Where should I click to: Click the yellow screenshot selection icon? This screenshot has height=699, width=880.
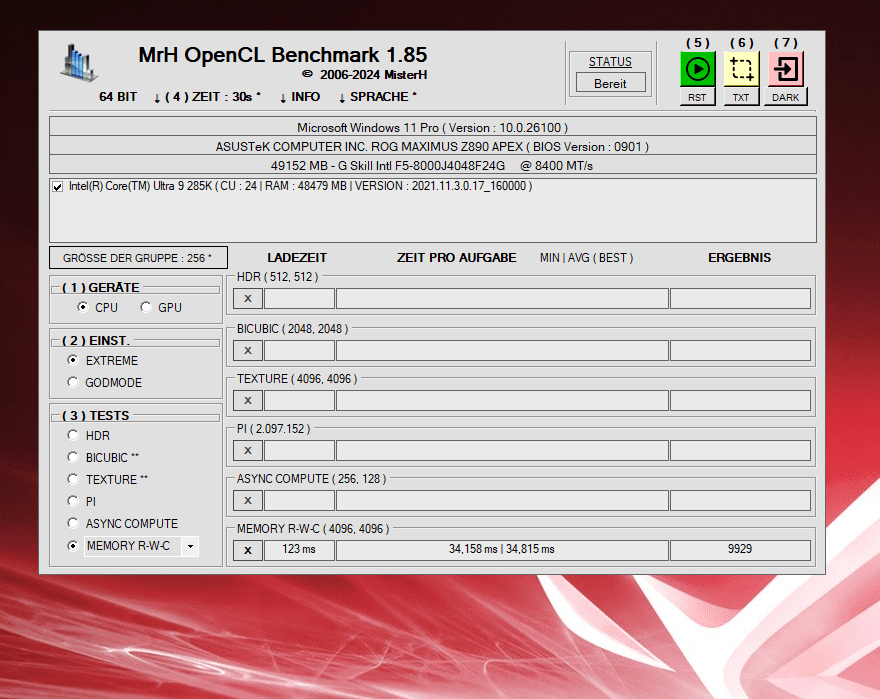pyautogui.click(x=741, y=69)
